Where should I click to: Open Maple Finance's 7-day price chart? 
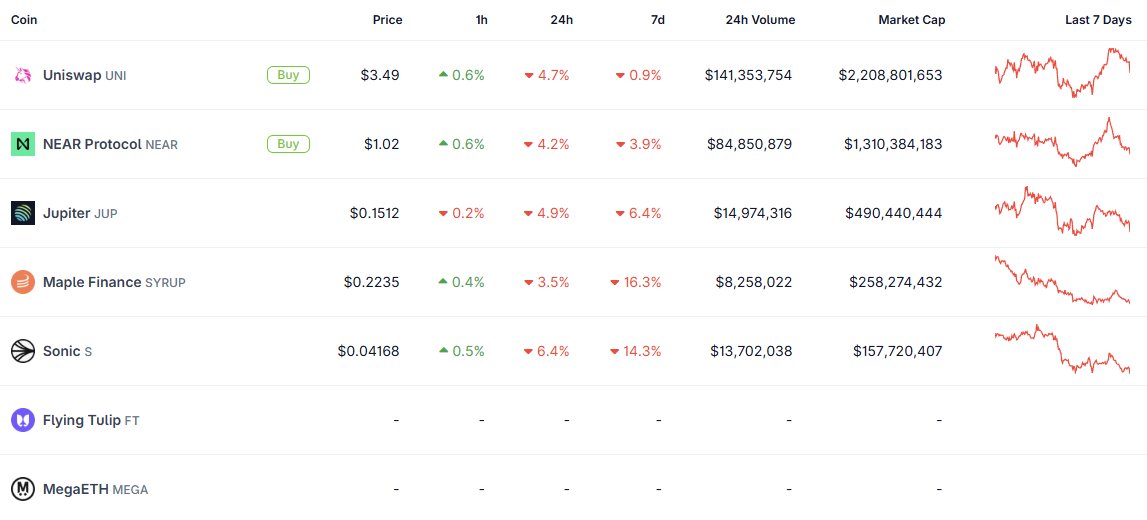[1062, 282]
